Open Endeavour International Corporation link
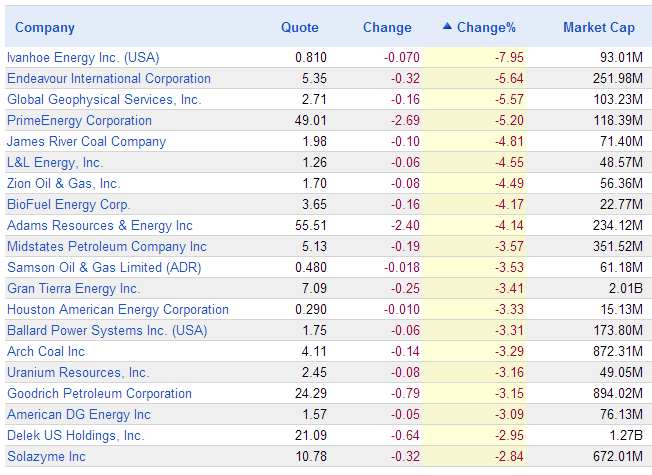The image size is (652, 475). 109,78
